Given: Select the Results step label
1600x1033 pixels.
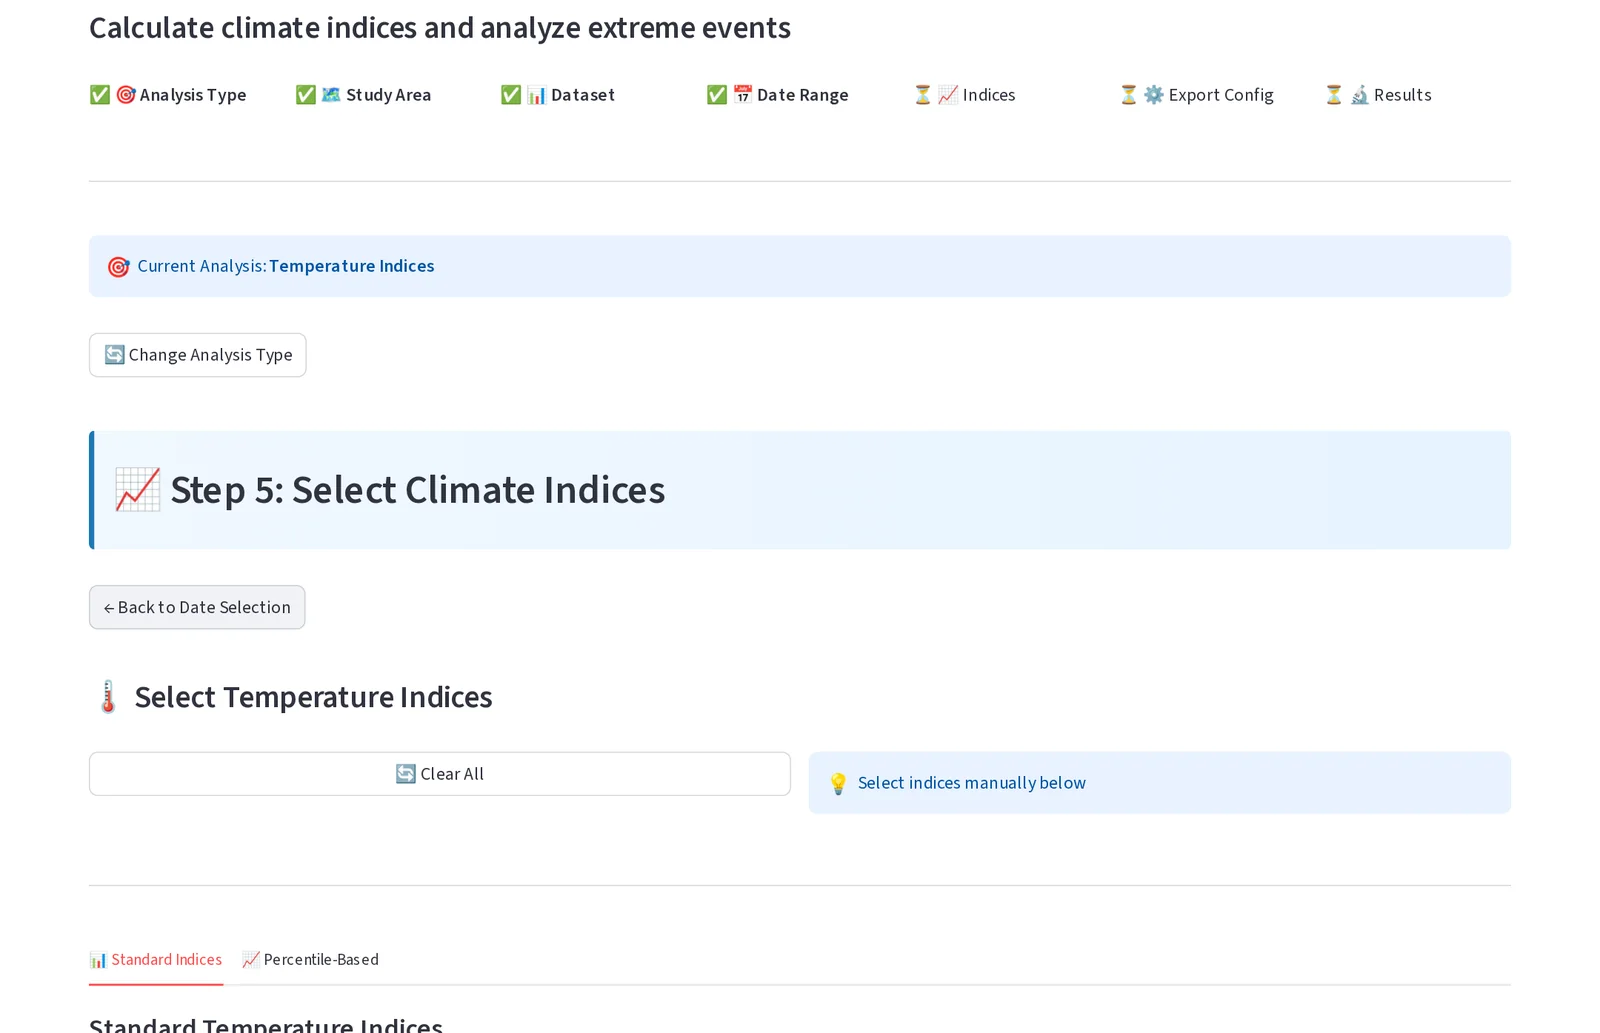Looking at the screenshot, I should pos(1403,95).
